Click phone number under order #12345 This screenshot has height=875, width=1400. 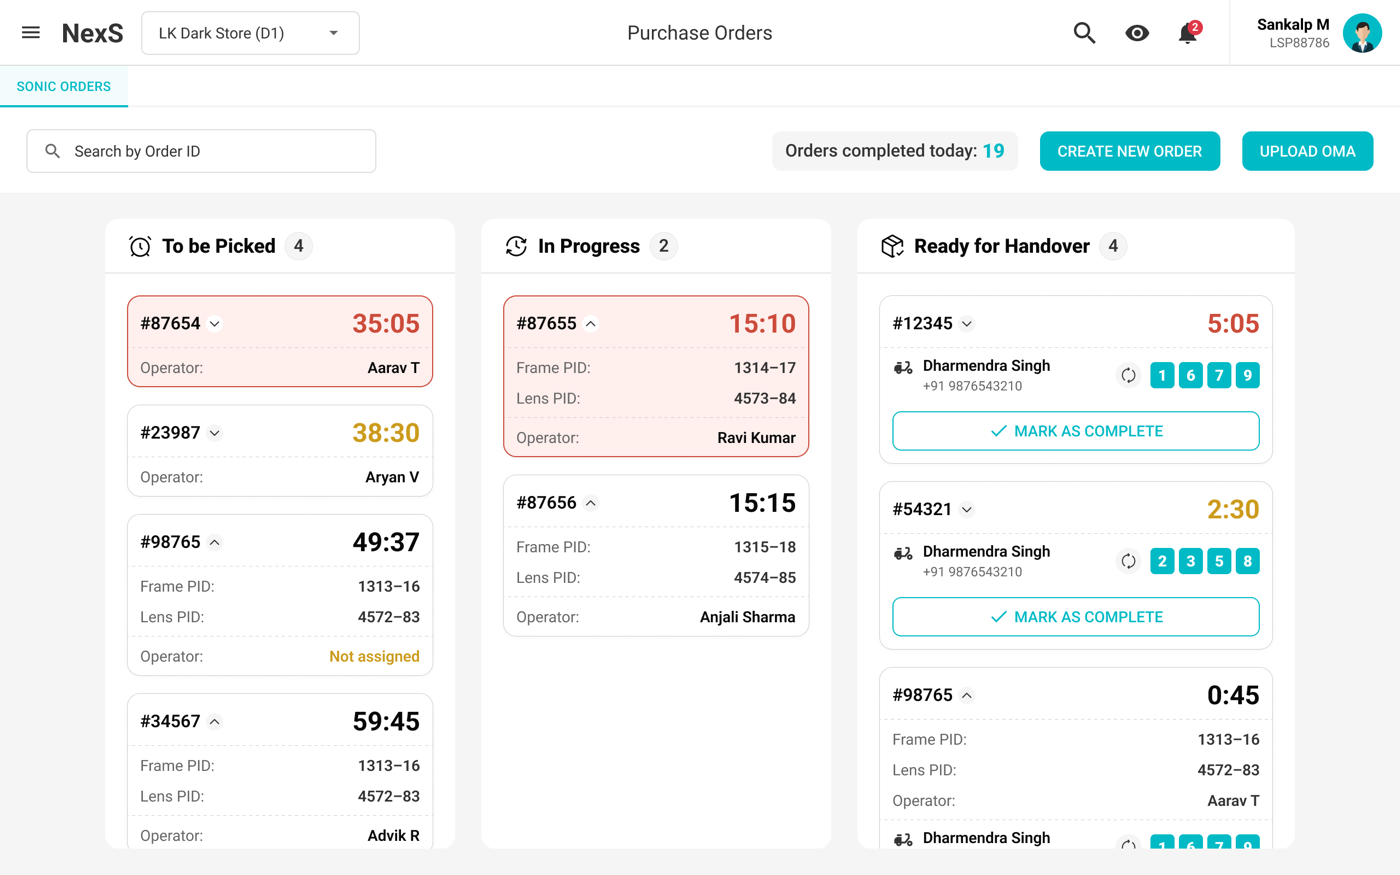pos(972,386)
